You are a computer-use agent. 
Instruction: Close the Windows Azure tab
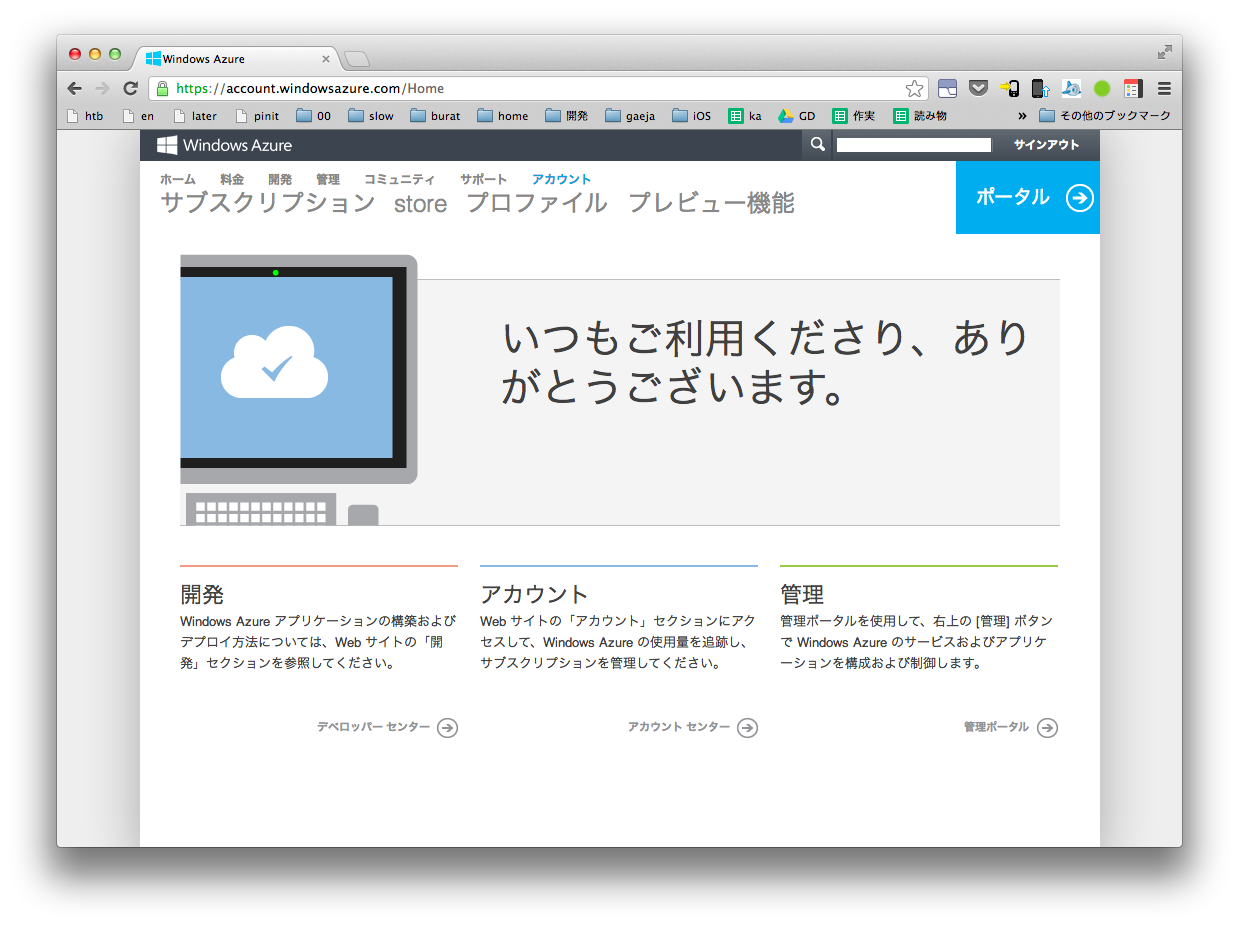326,59
